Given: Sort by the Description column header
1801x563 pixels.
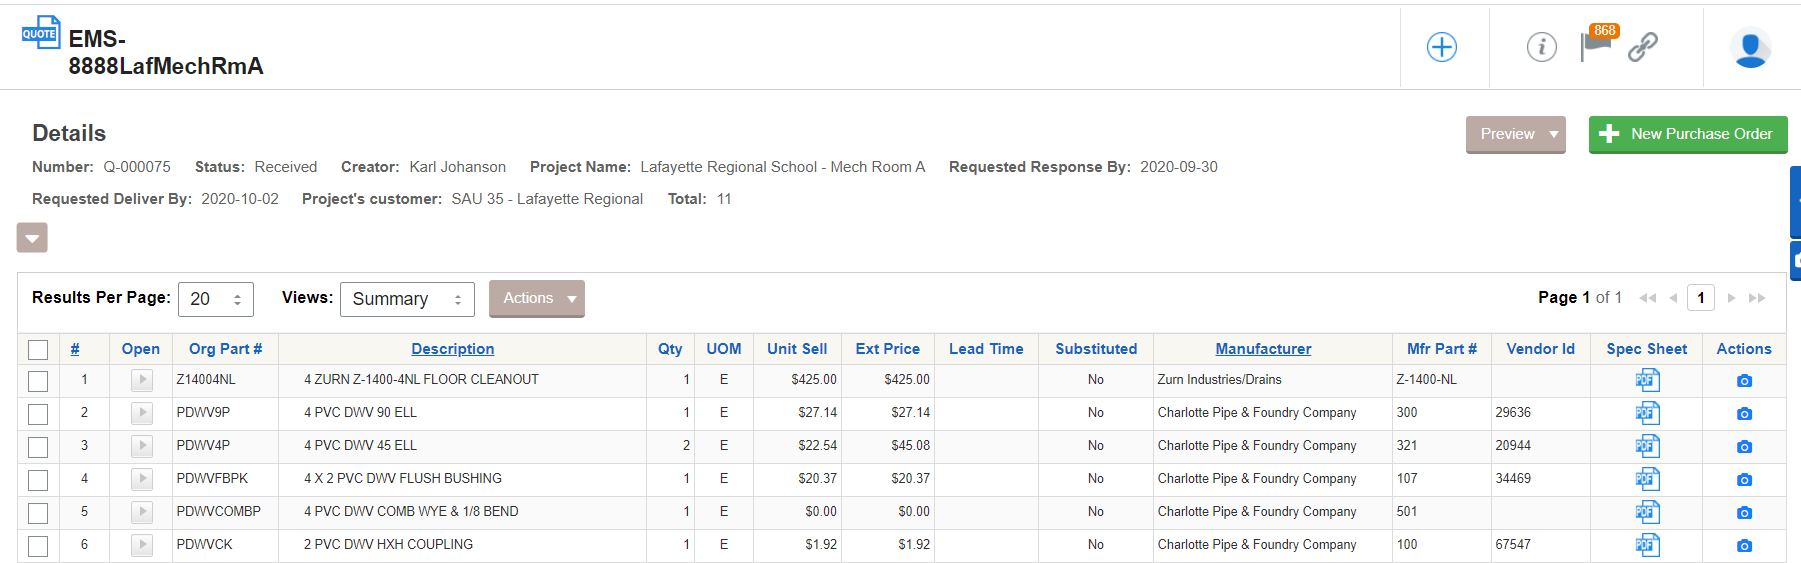Looking at the screenshot, I should pyautogui.click(x=453, y=349).
